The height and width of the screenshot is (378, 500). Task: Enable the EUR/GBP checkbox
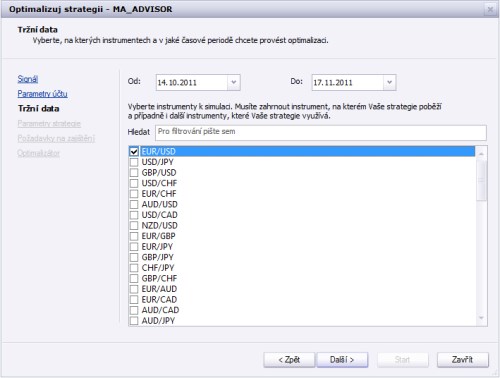point(134,236)
